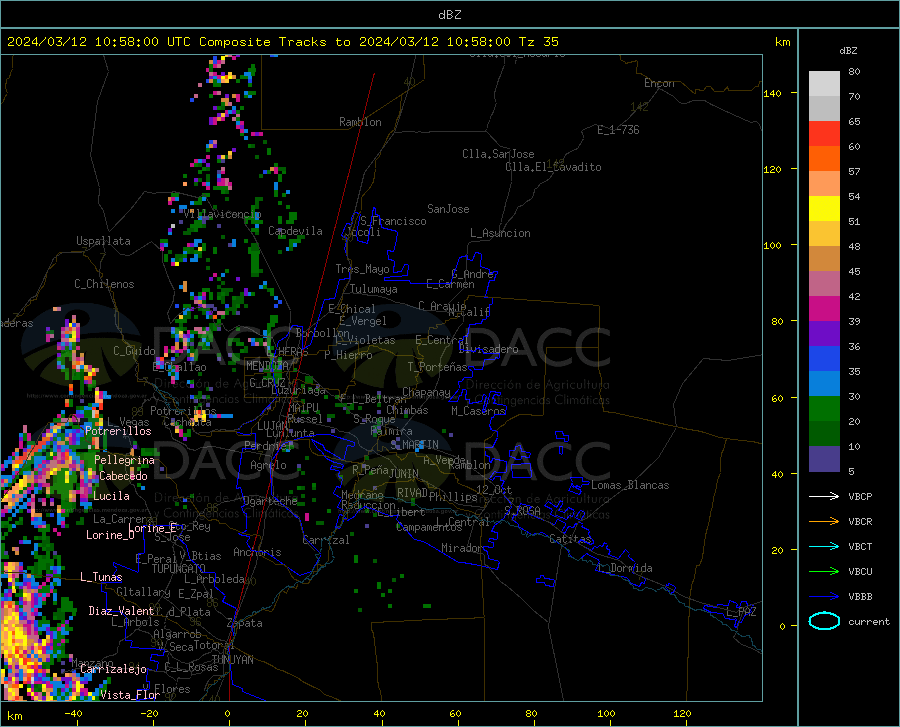Click the 'Encon' label

659,83
